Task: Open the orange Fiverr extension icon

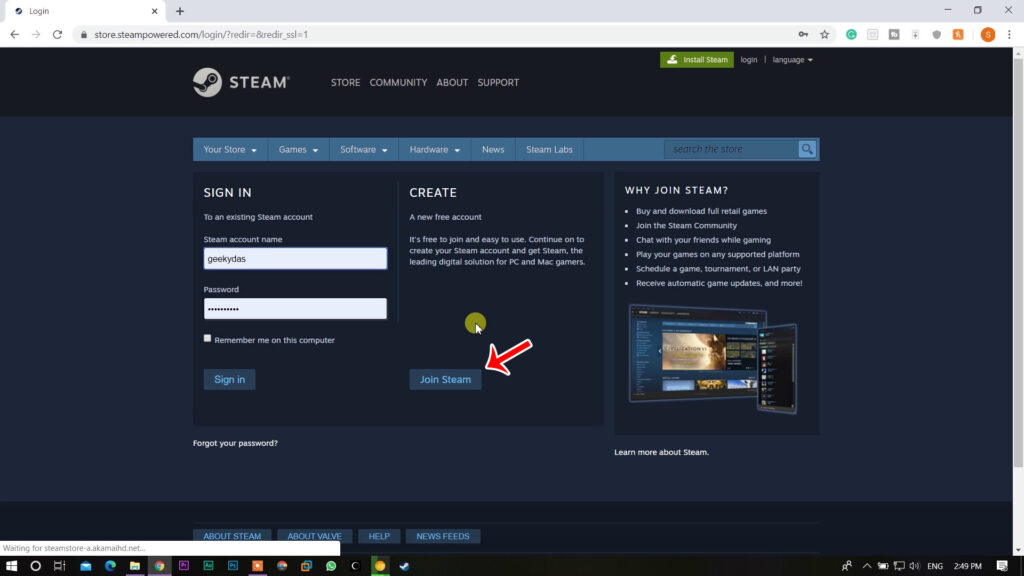Action: pos(958,35)
